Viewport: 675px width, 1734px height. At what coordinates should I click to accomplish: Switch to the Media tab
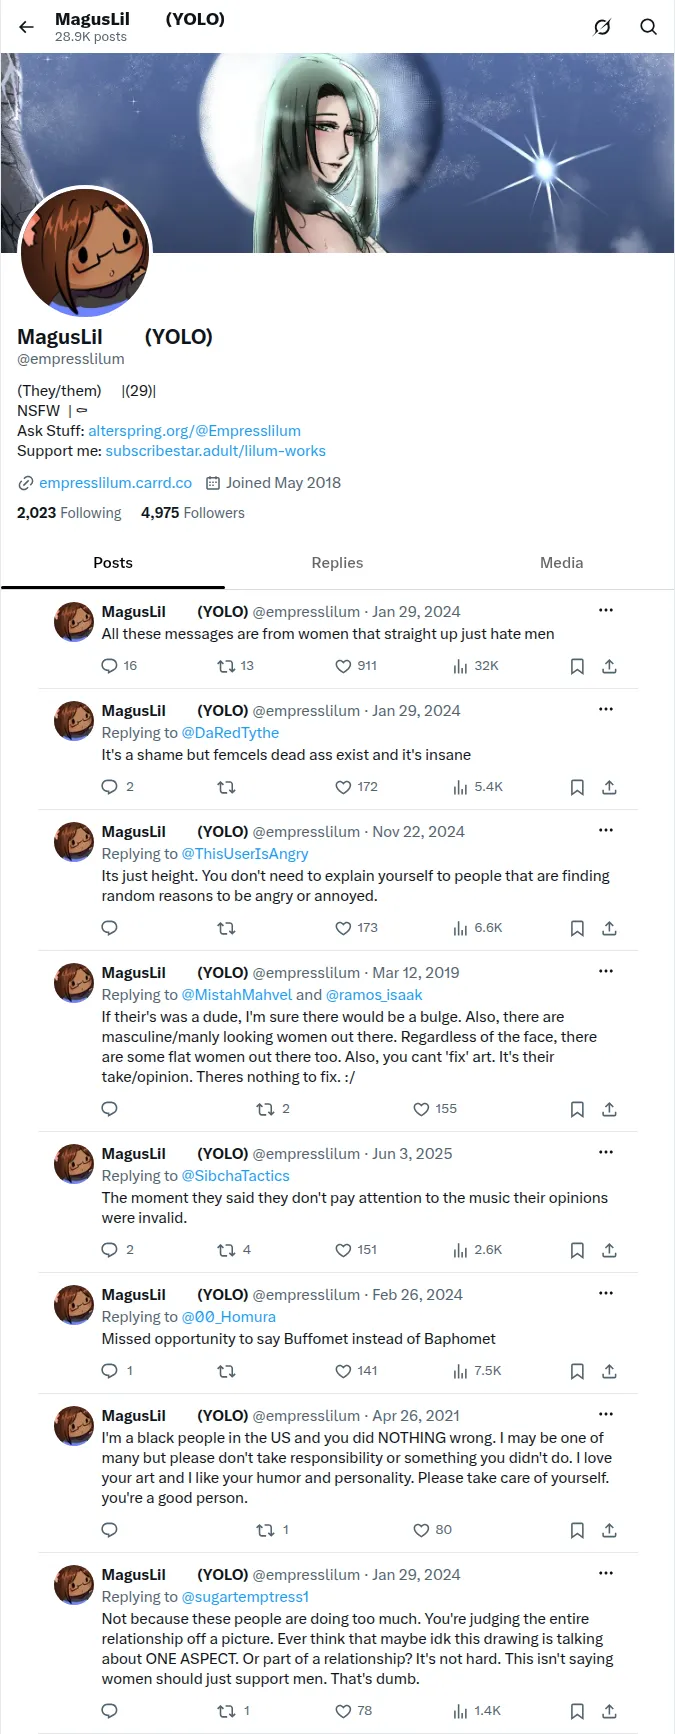(561, 563)
